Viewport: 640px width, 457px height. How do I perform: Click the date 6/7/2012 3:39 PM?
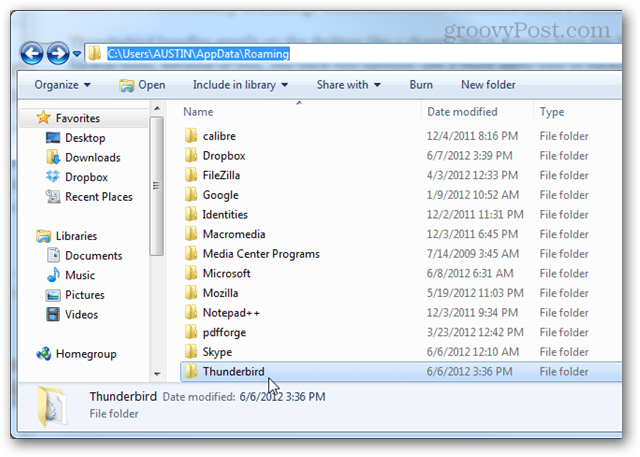[x=469, y=155]
